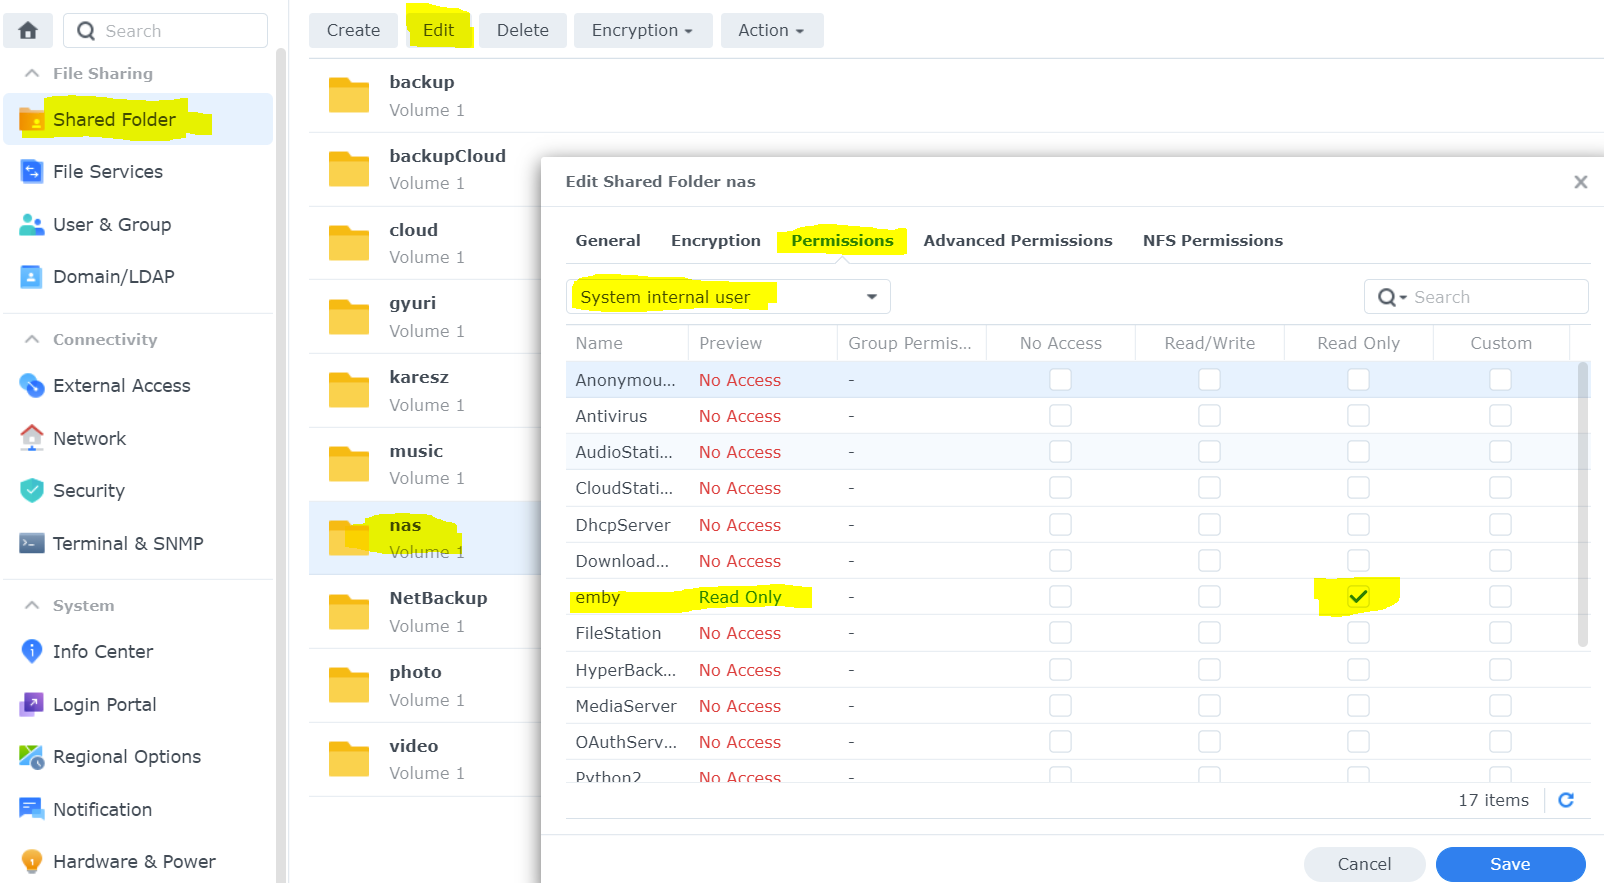Open File Services settings

coord(138,172)
